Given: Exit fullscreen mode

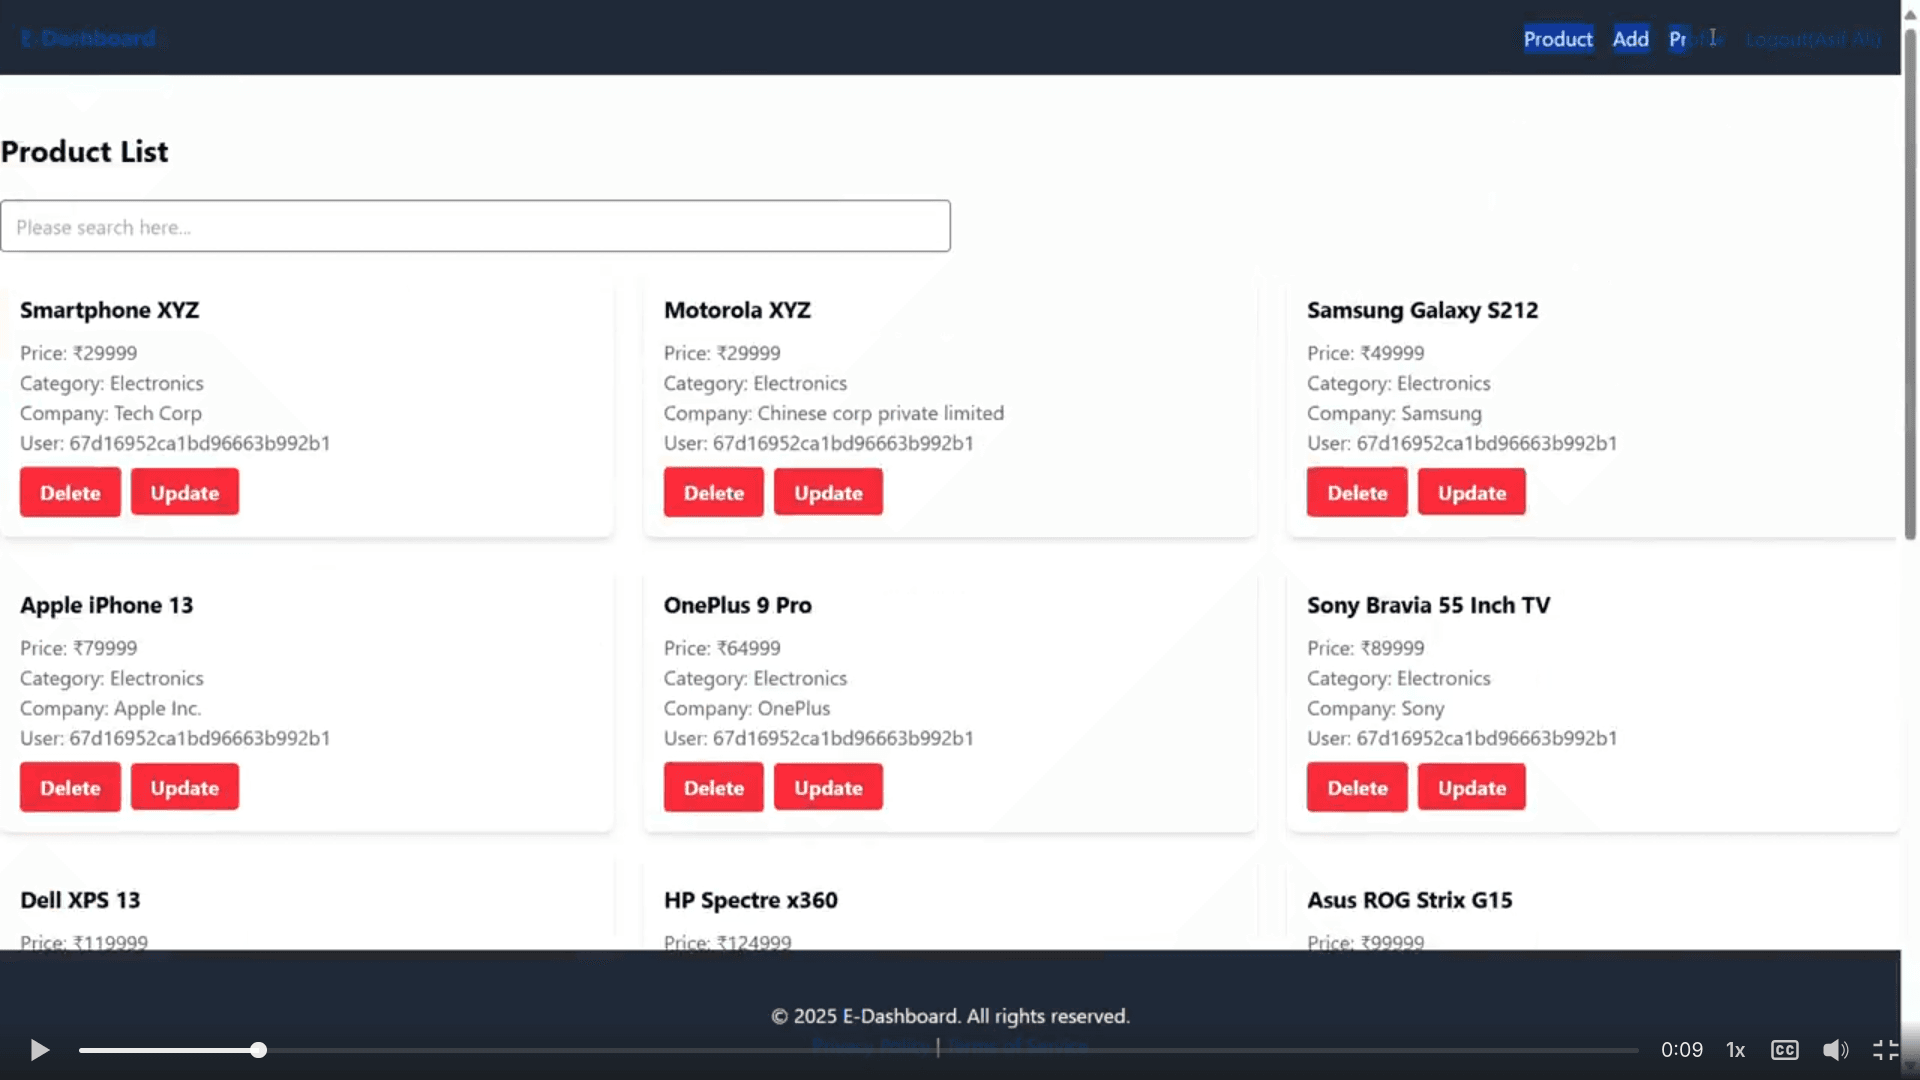Looking at the screenshot, I should pyautogui.click(x=1885, y=1050).
